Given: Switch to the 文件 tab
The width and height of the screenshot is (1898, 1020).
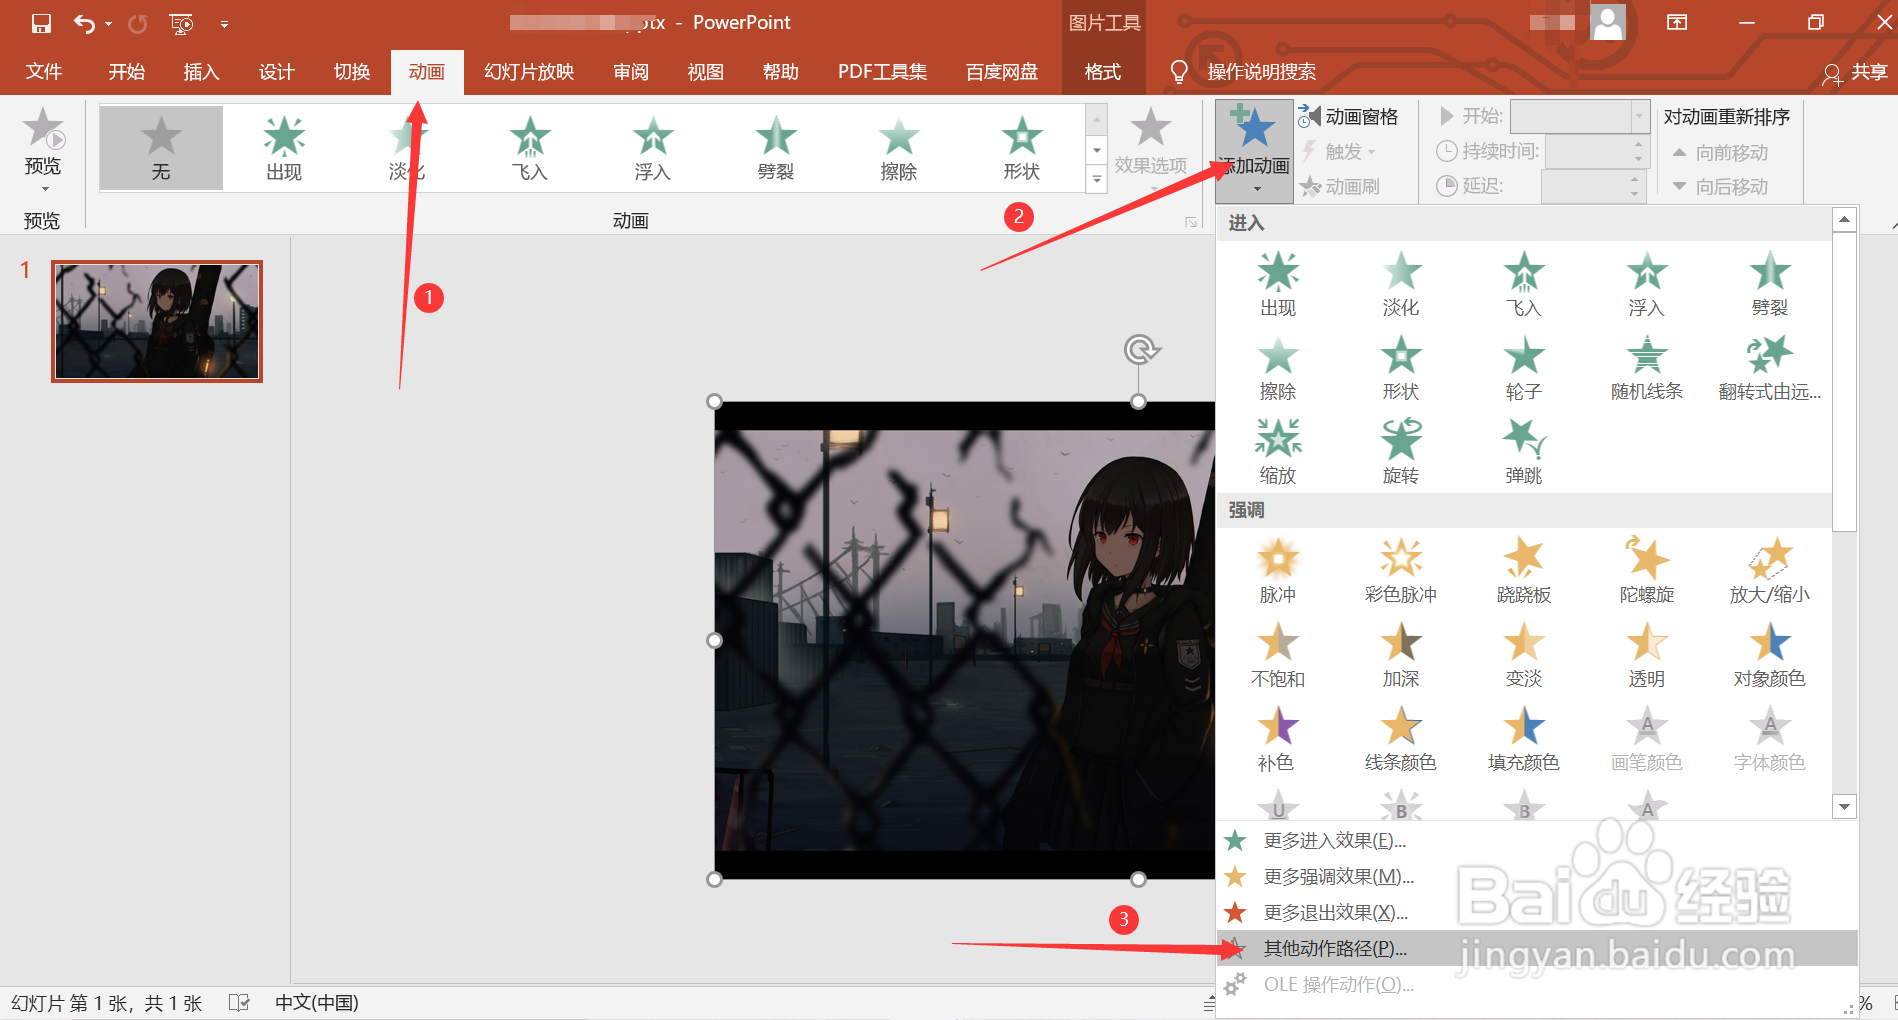Looking at the screenshot, I should [x=44, y=72].
